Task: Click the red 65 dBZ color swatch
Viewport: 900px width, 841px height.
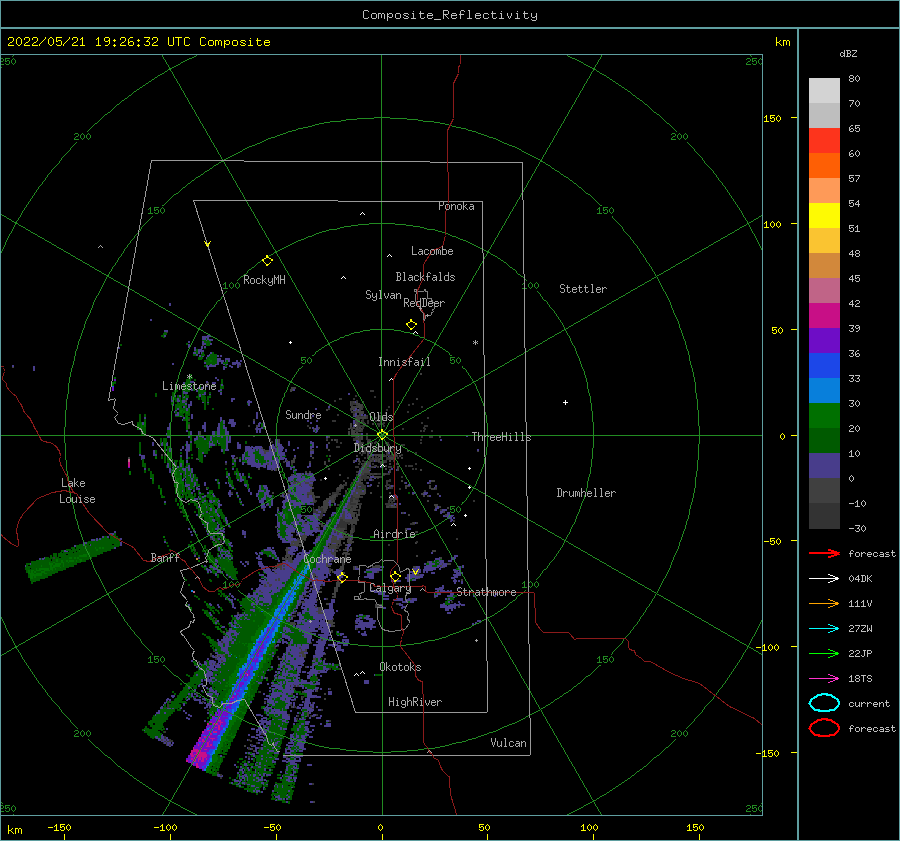Action: coord(824,140)
